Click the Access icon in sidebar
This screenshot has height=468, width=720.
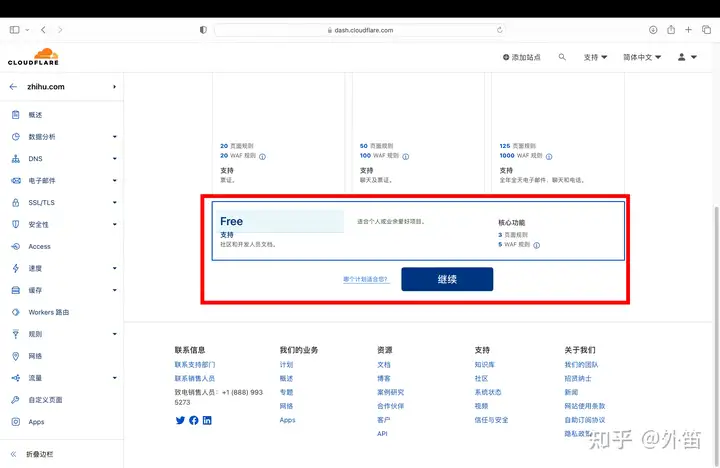pyautogui.click(x=16, y=247)
